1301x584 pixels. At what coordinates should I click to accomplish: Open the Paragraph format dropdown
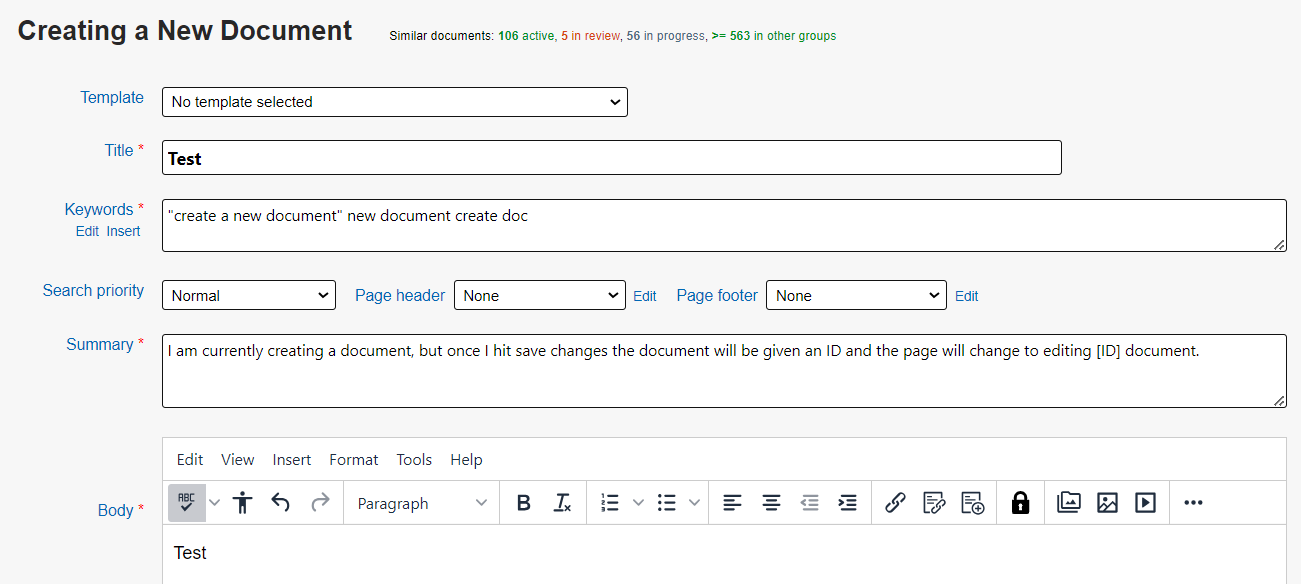(422, 503)
